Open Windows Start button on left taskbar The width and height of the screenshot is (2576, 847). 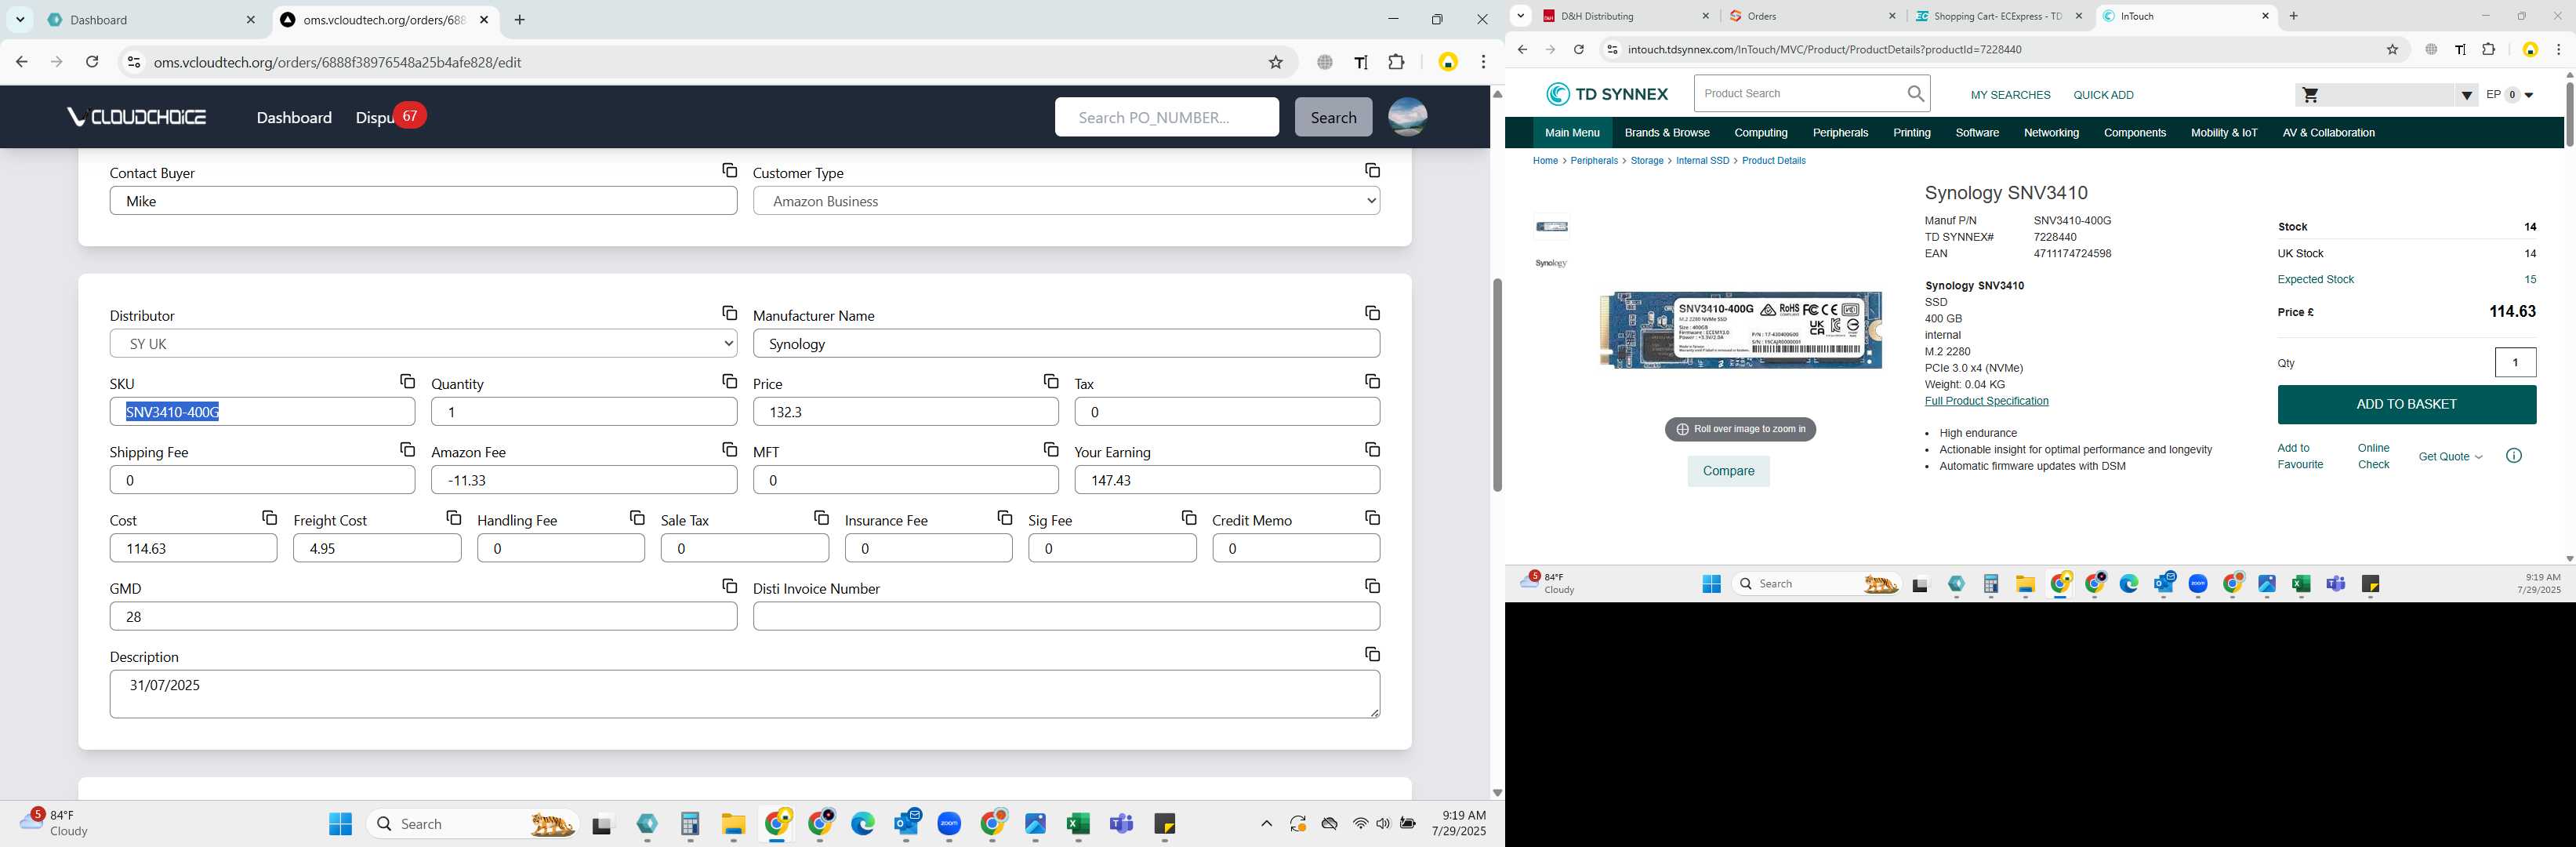pos(340,824)
